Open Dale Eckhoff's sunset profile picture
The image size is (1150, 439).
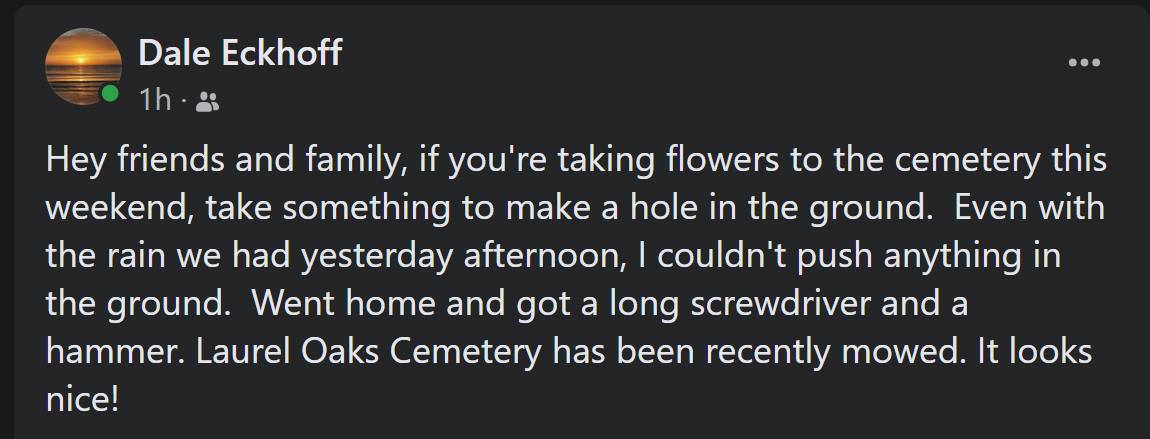(x=83, y=67)
